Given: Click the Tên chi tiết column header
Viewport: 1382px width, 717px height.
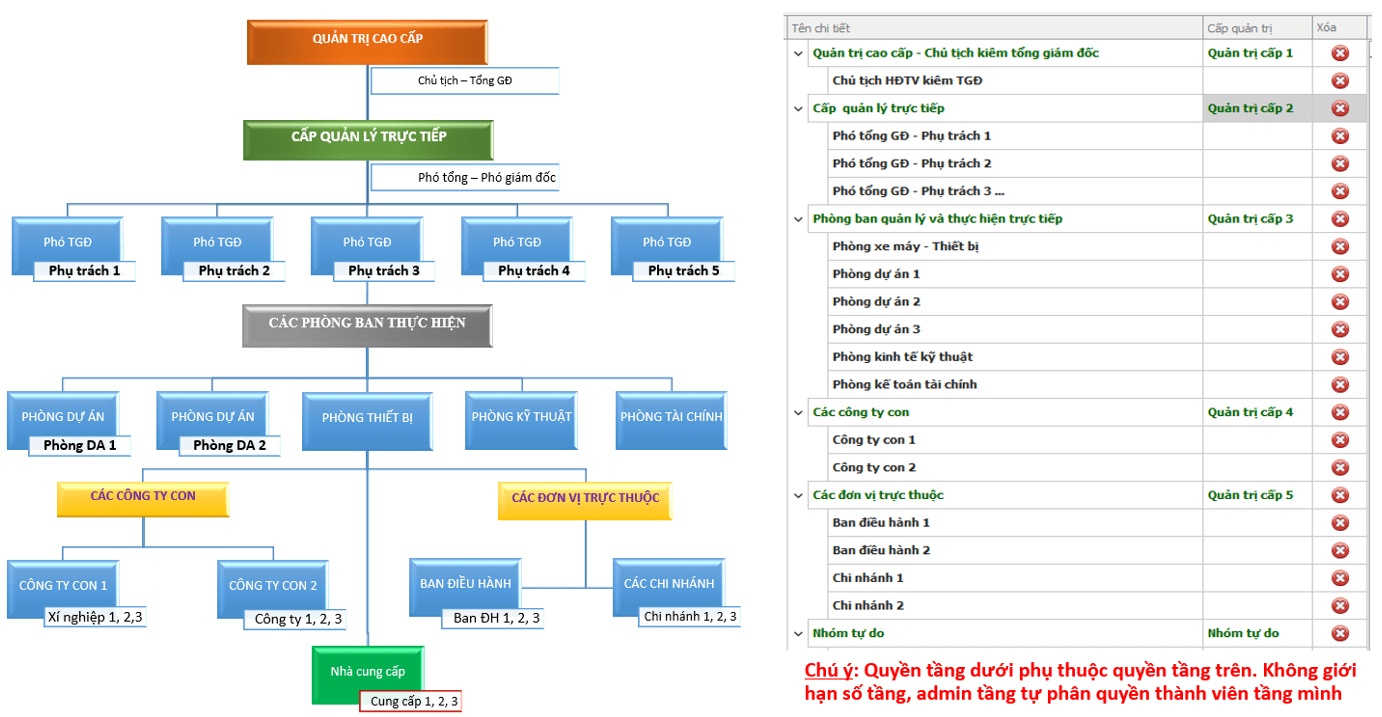Looking at the screenshot, I should pyautogui.click(x=994, y=28).
